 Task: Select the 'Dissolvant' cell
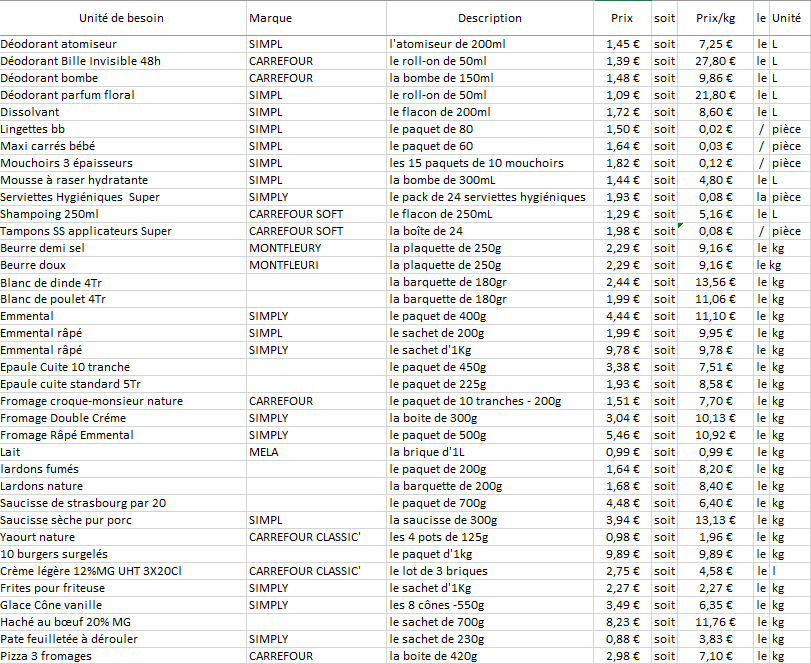coord(123,112)
